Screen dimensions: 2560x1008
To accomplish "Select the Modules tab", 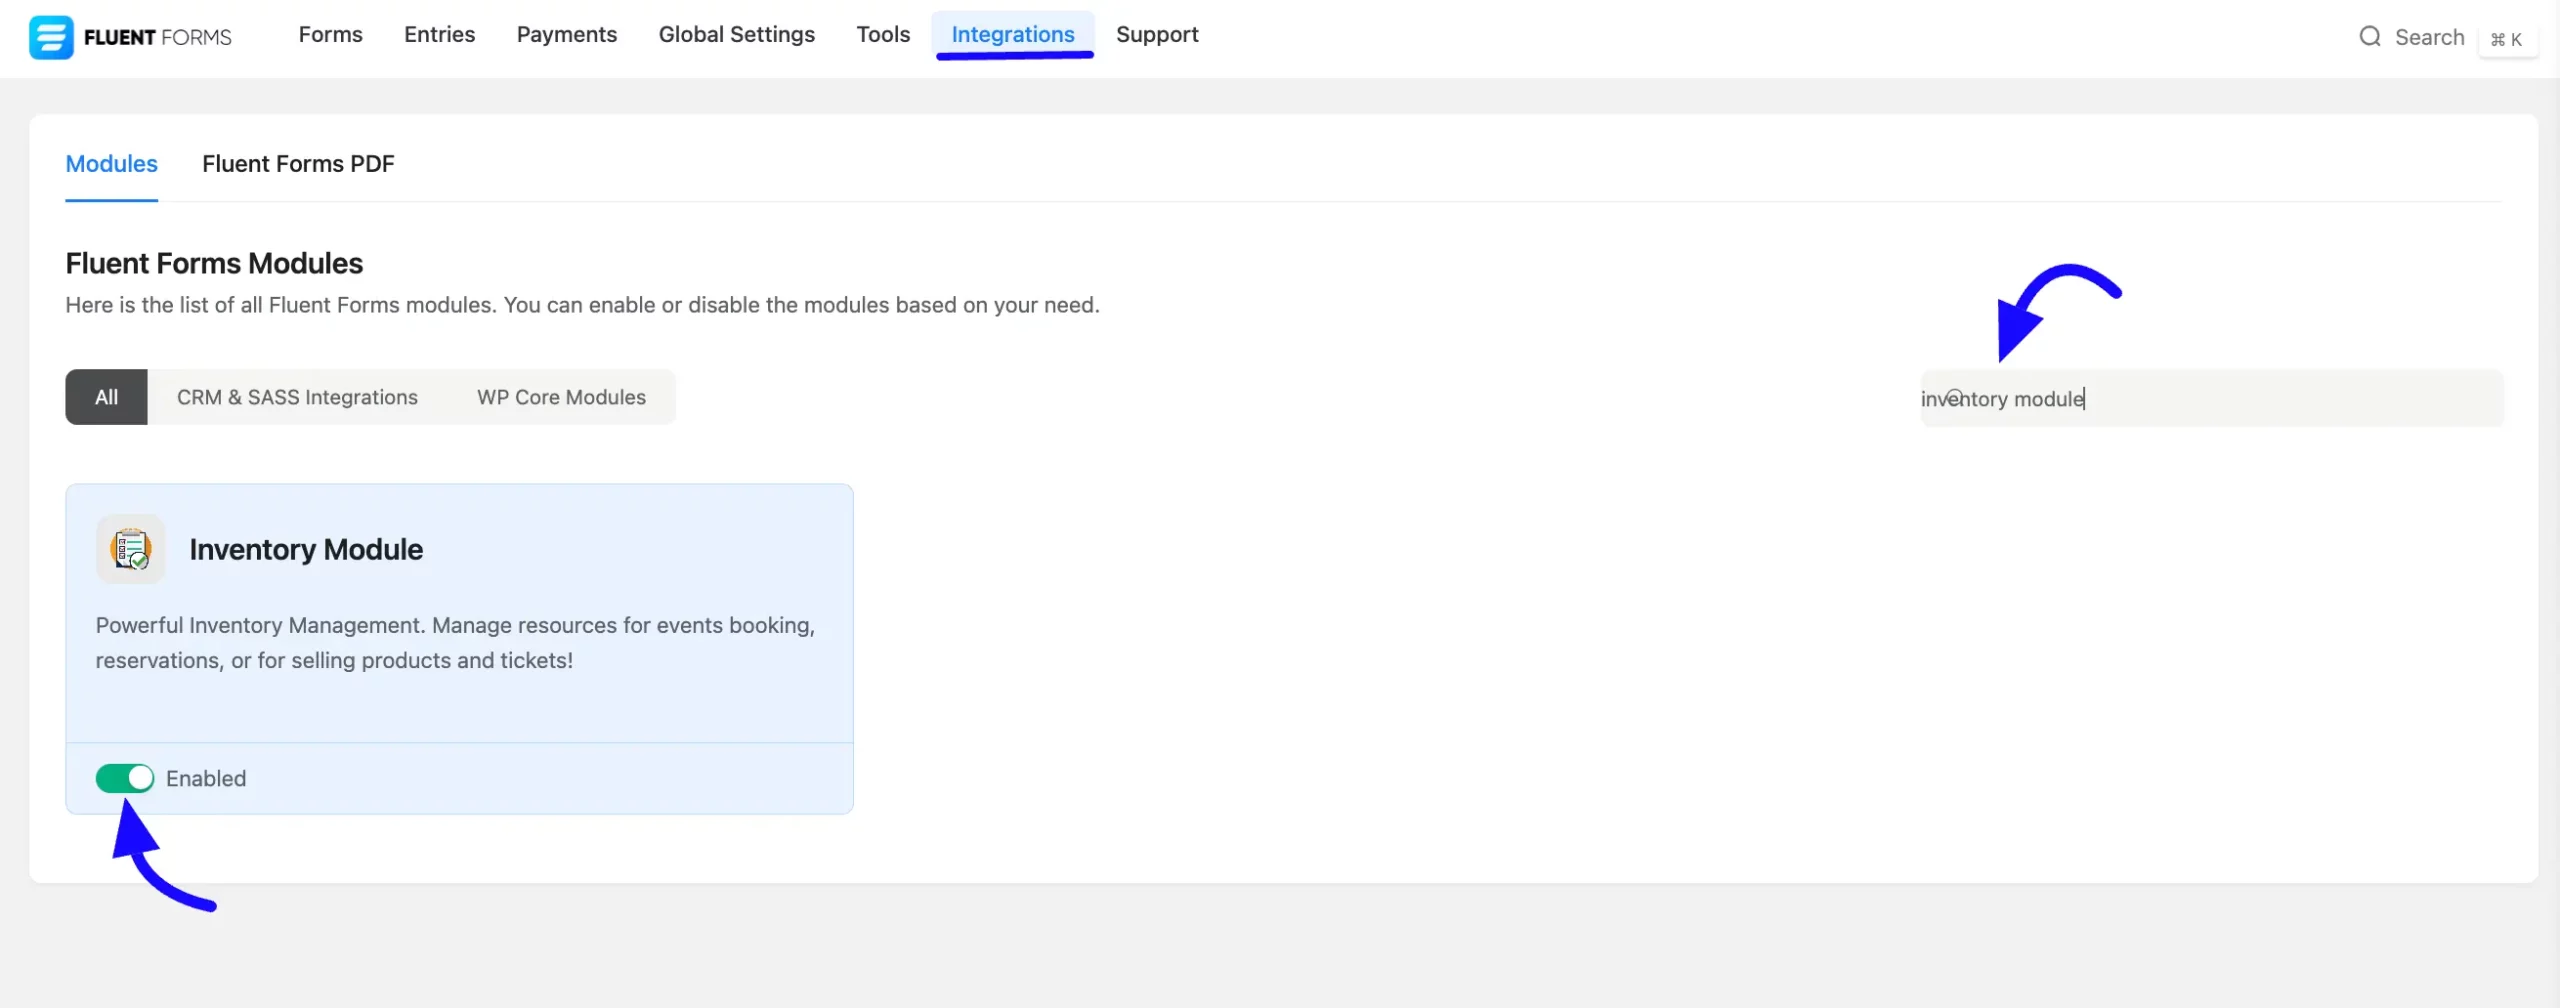I will pos(111,163).
